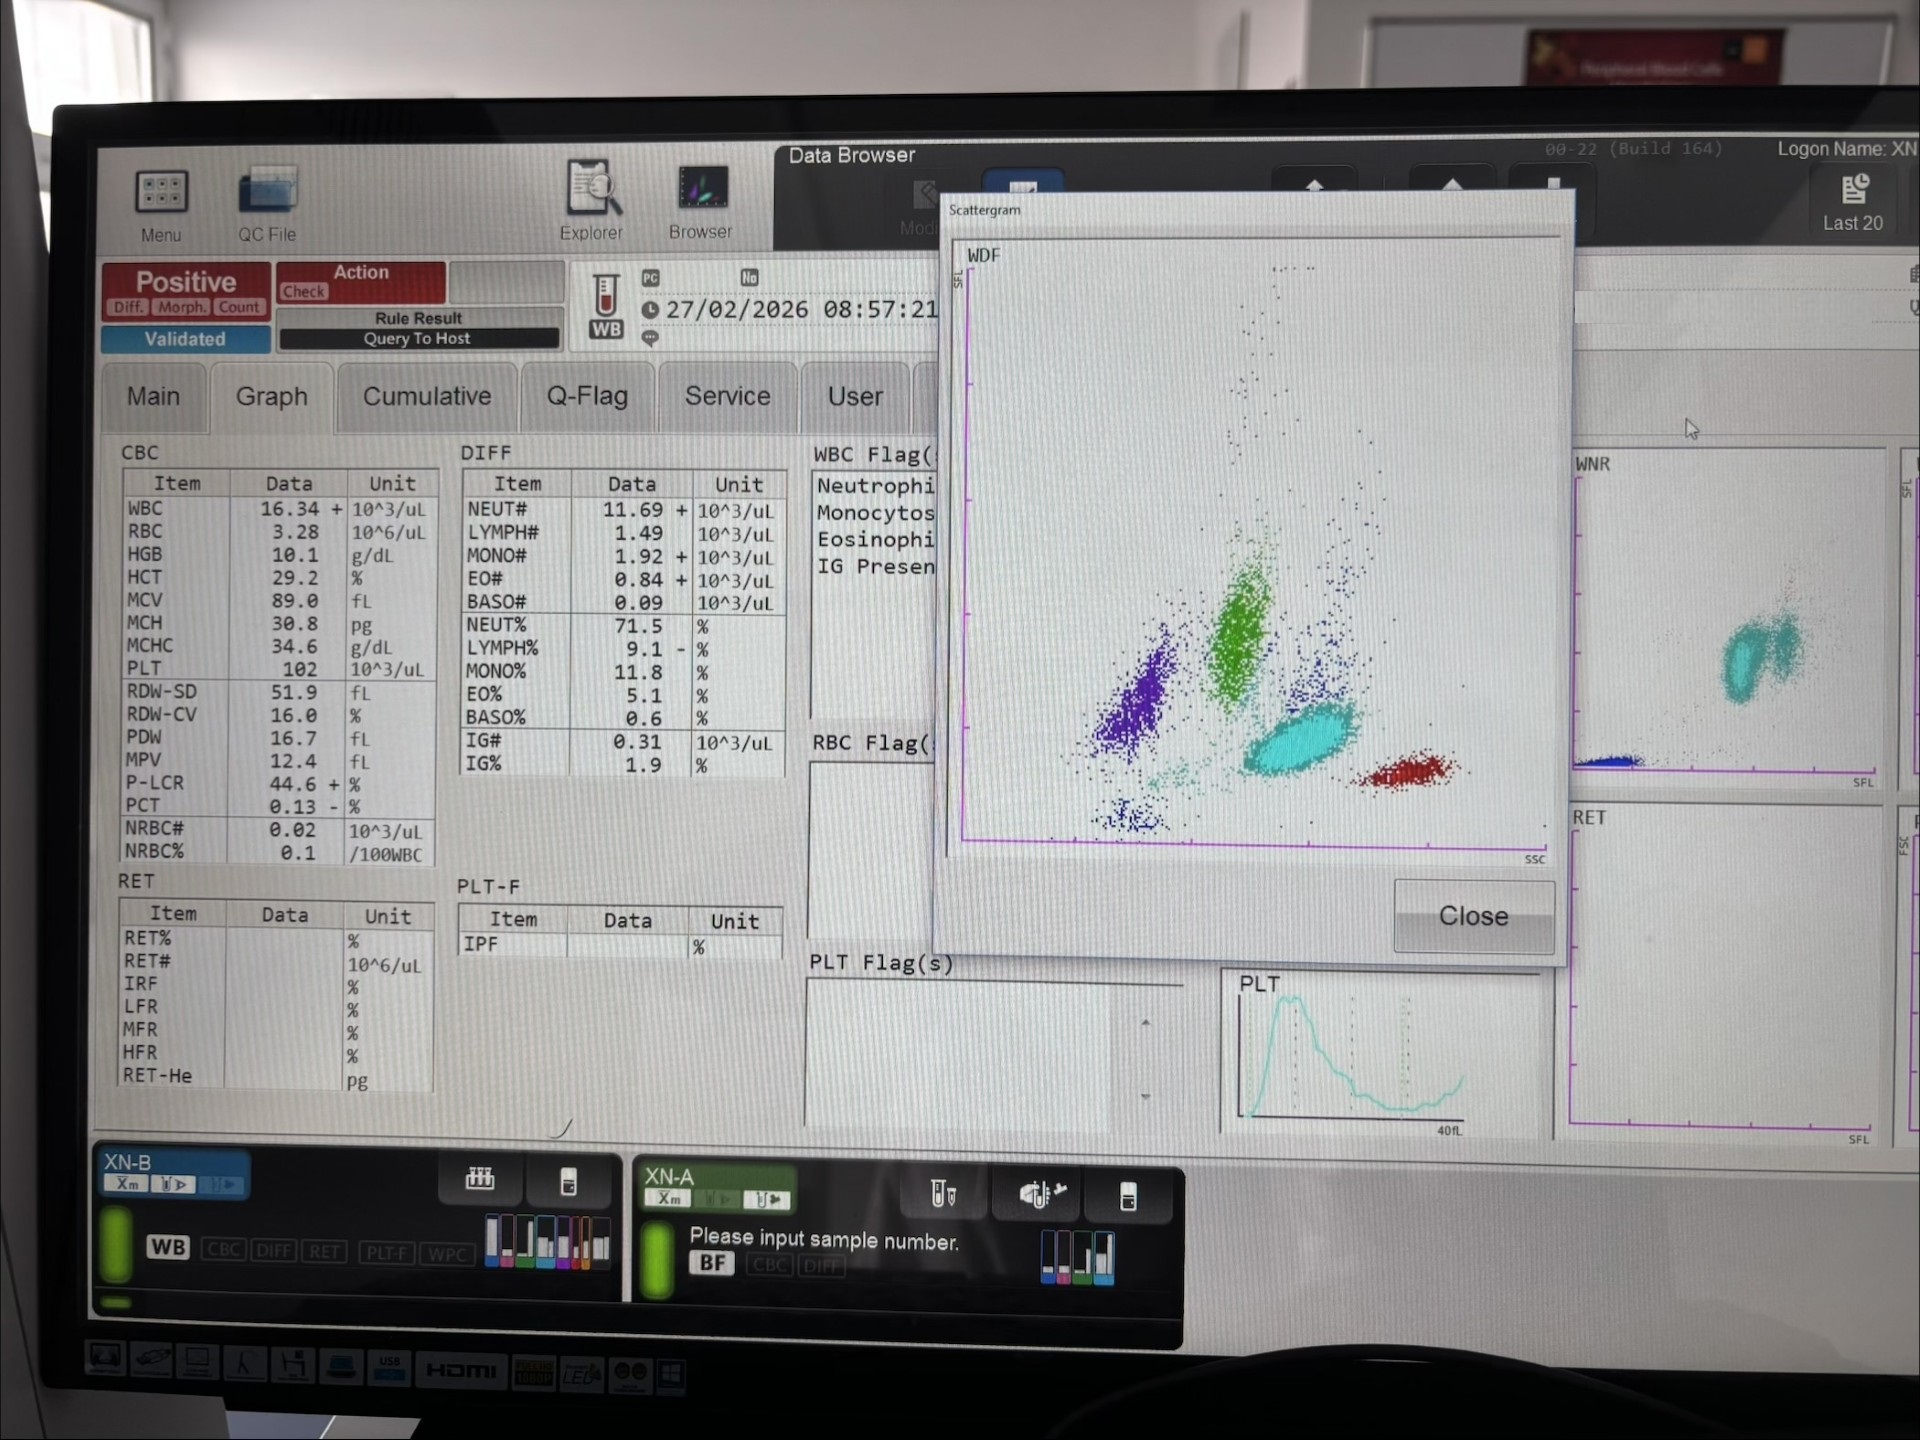Open the Explorer icon

tap(592, 190)
